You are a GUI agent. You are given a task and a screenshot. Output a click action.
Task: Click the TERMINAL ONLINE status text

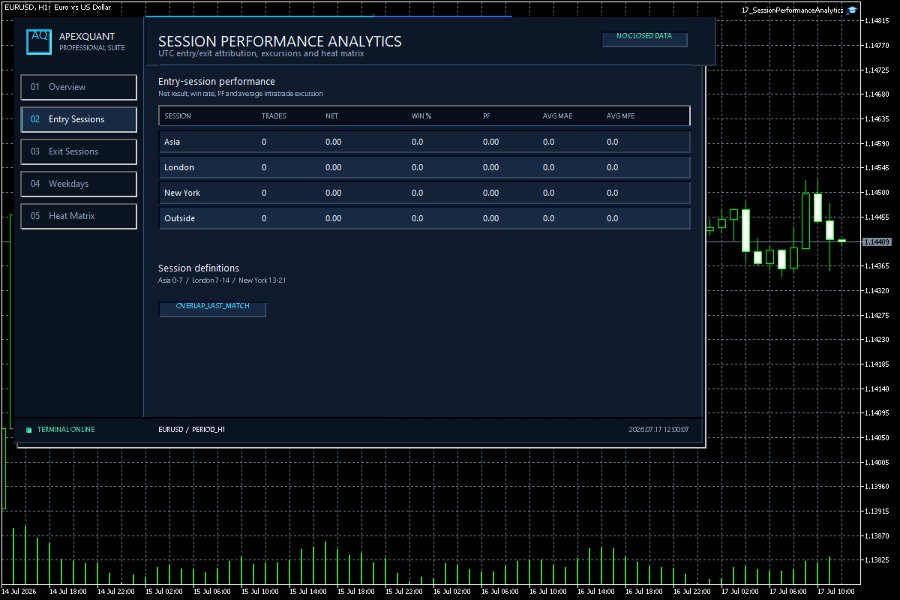pos(66,429)
